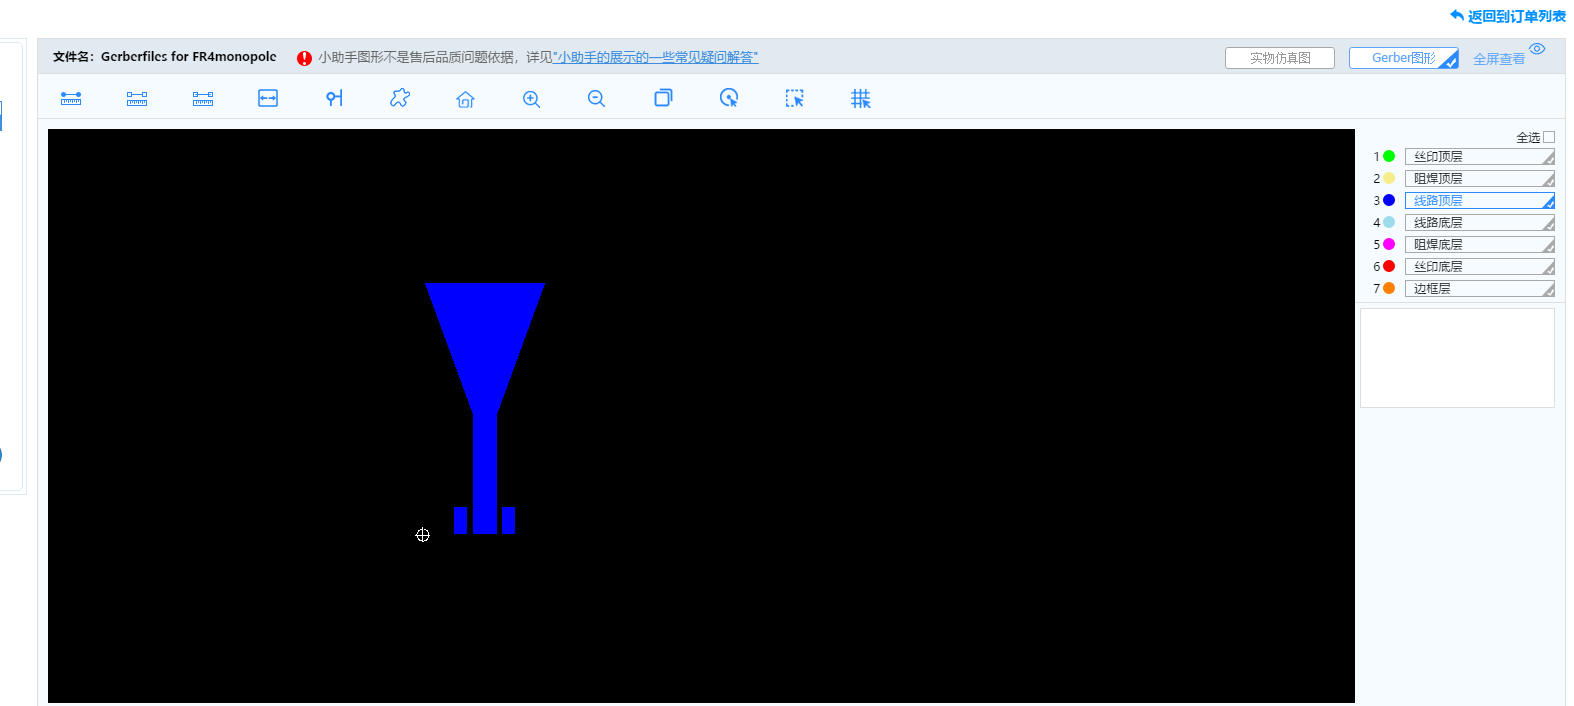Toggle the 阻焊顶层 layer

[x=1480, y=178]
